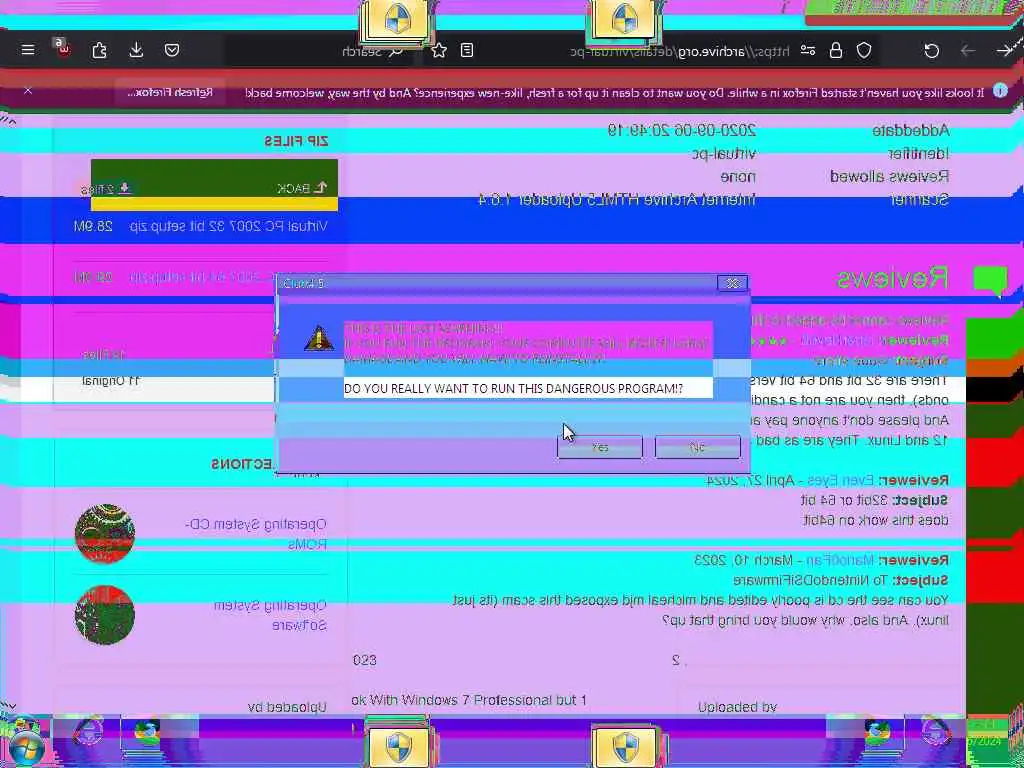Click the '2 files' download link
The height and width of the screenshot is (768, 1024).
coord(106,189)
